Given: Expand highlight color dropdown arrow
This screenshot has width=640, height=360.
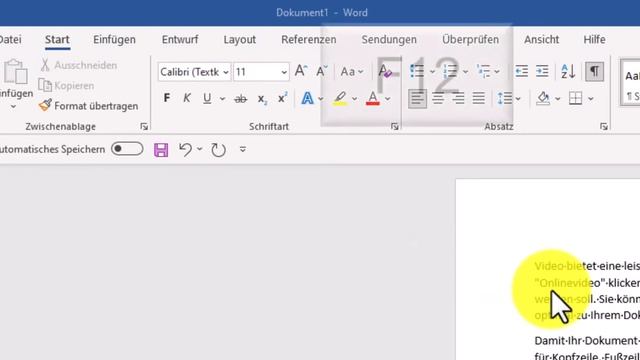Looking at the screenshot, I should point(354,99).
